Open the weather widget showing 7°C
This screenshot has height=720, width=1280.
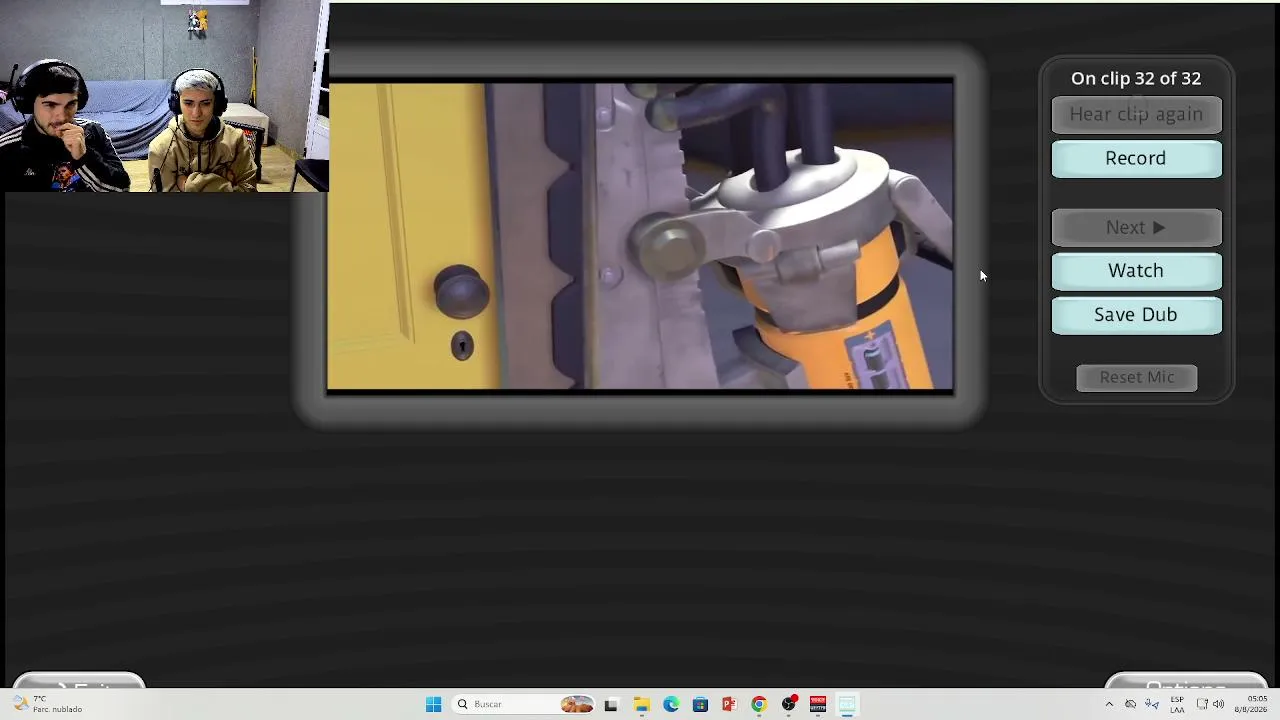48,704
